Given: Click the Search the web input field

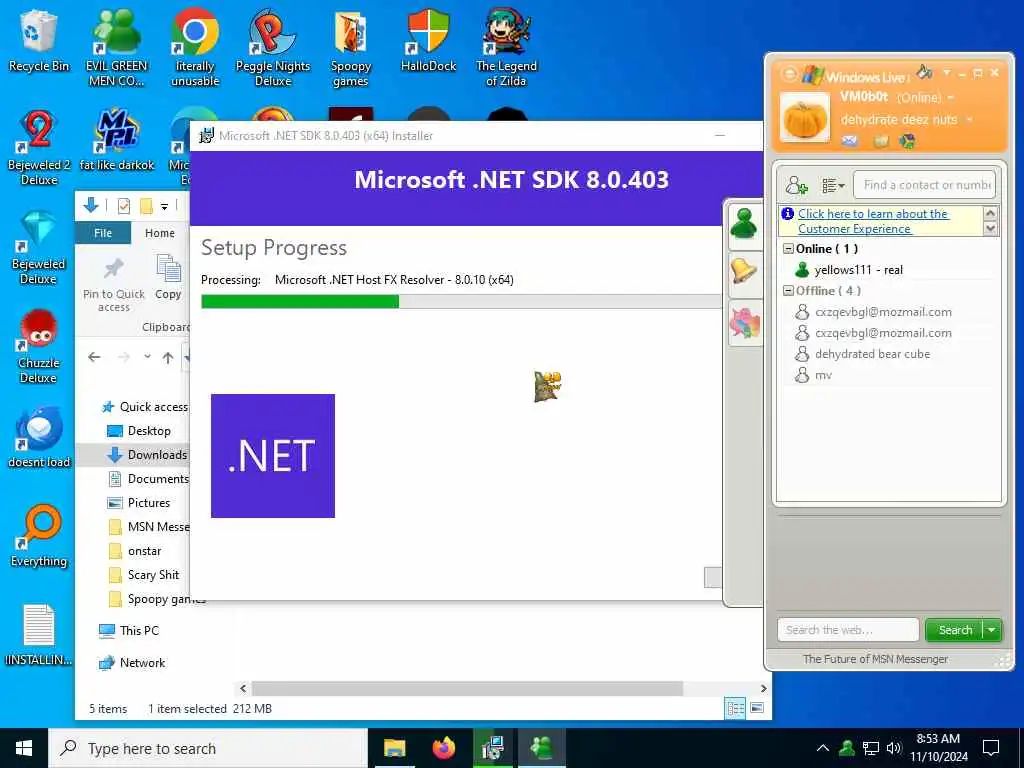Looking at the screenshot, I should point(848,630).
